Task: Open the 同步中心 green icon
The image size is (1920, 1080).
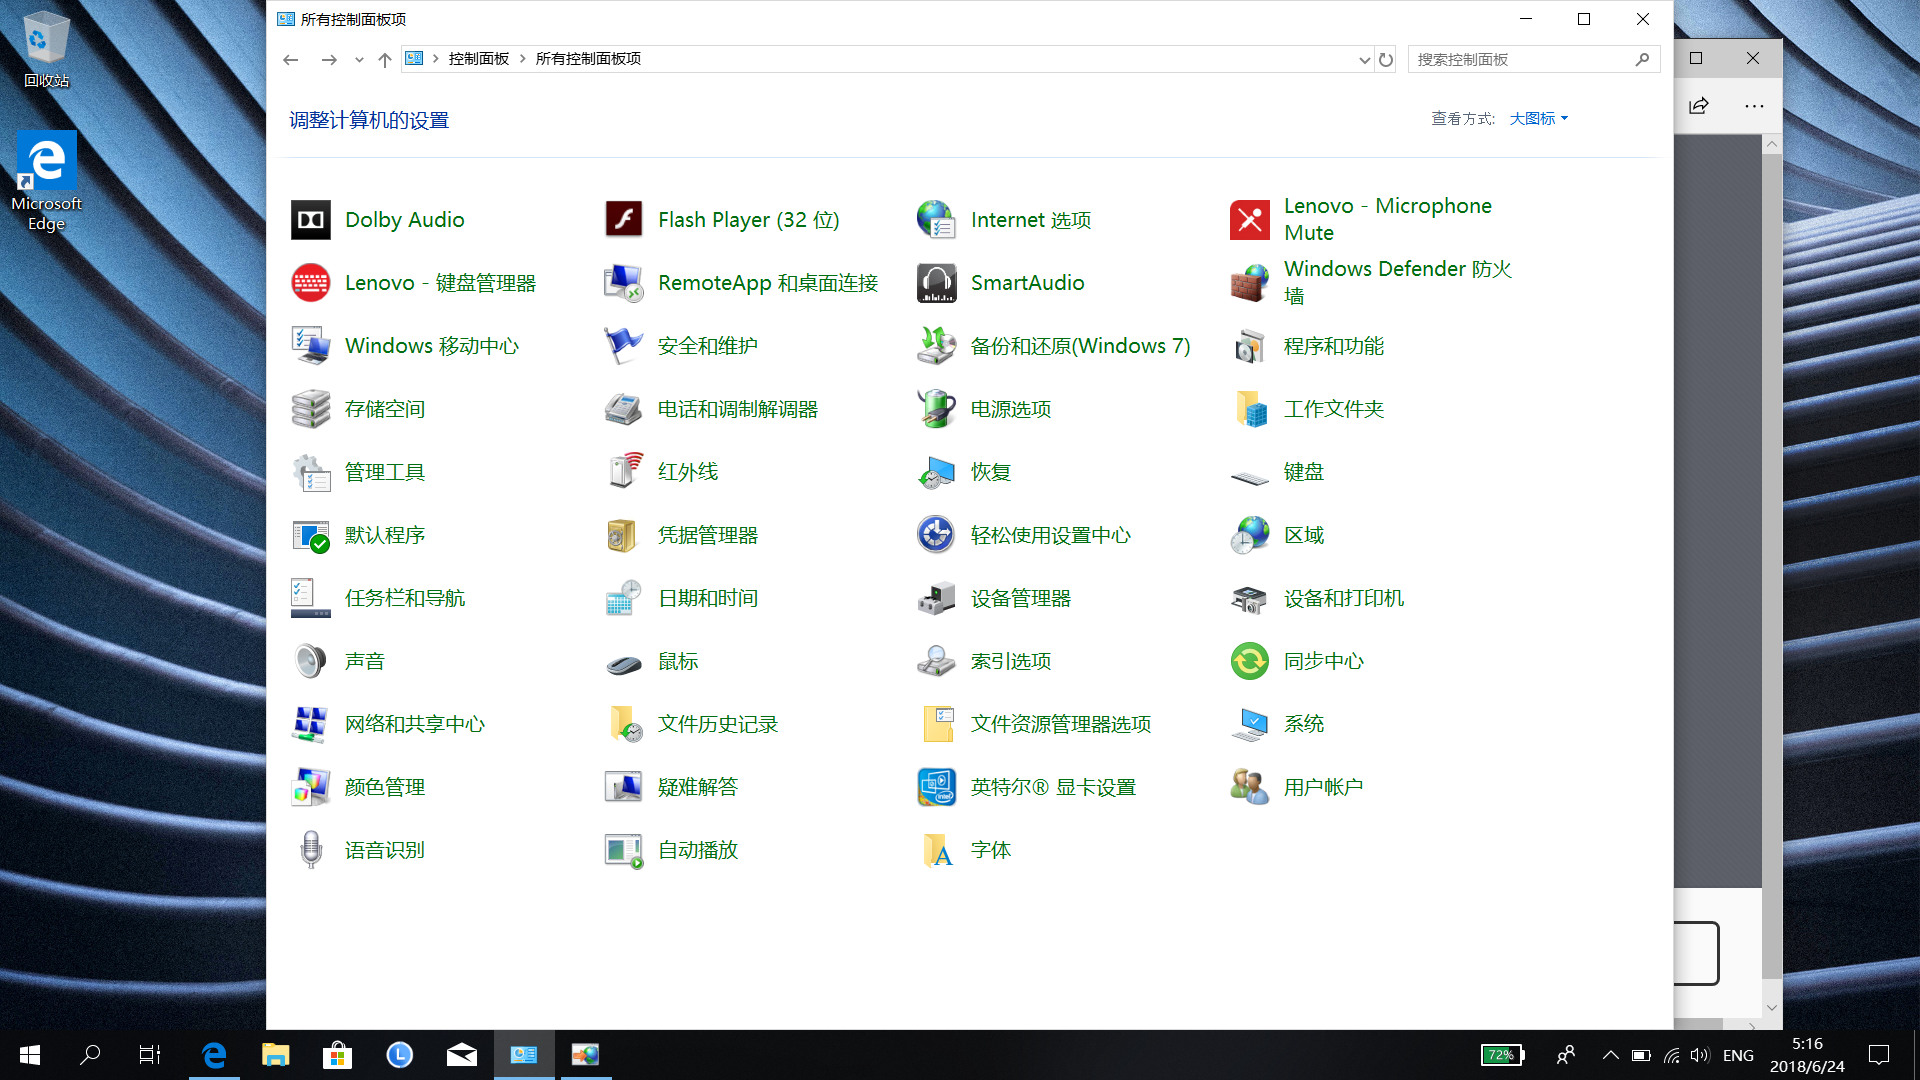Action: click(x=1250, y=661)
